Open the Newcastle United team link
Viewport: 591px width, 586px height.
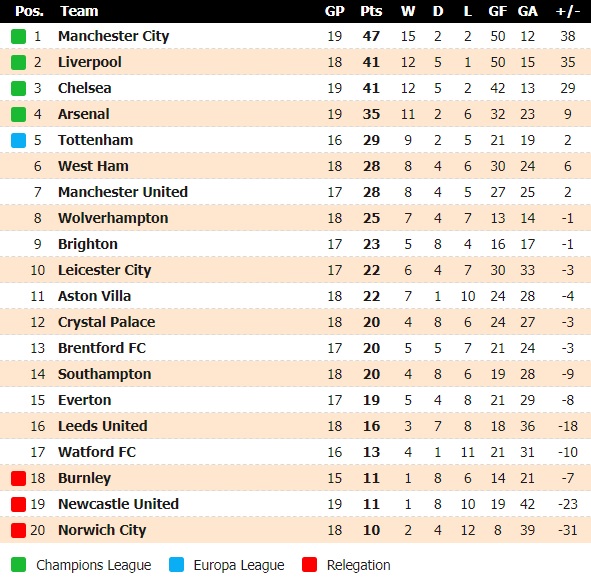118,504
